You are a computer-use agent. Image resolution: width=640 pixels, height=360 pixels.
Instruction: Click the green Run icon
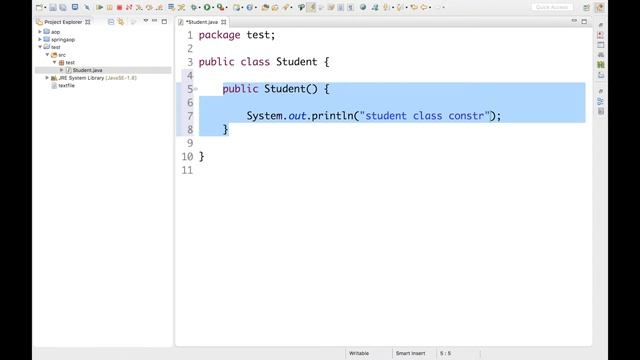(207, 7)
